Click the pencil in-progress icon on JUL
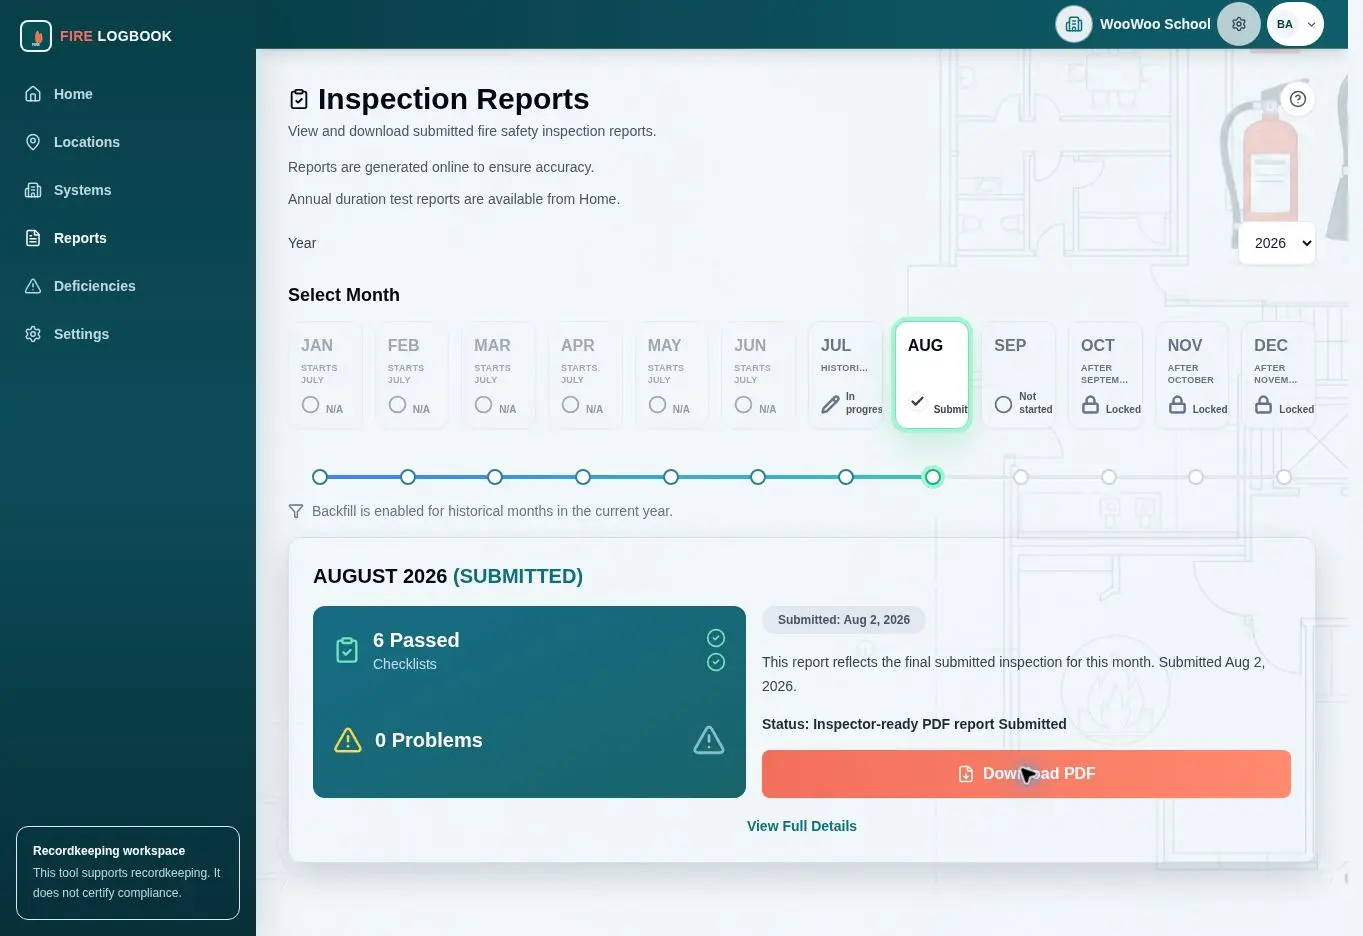This screenshot has height=936, width=1363. (830, 404)
